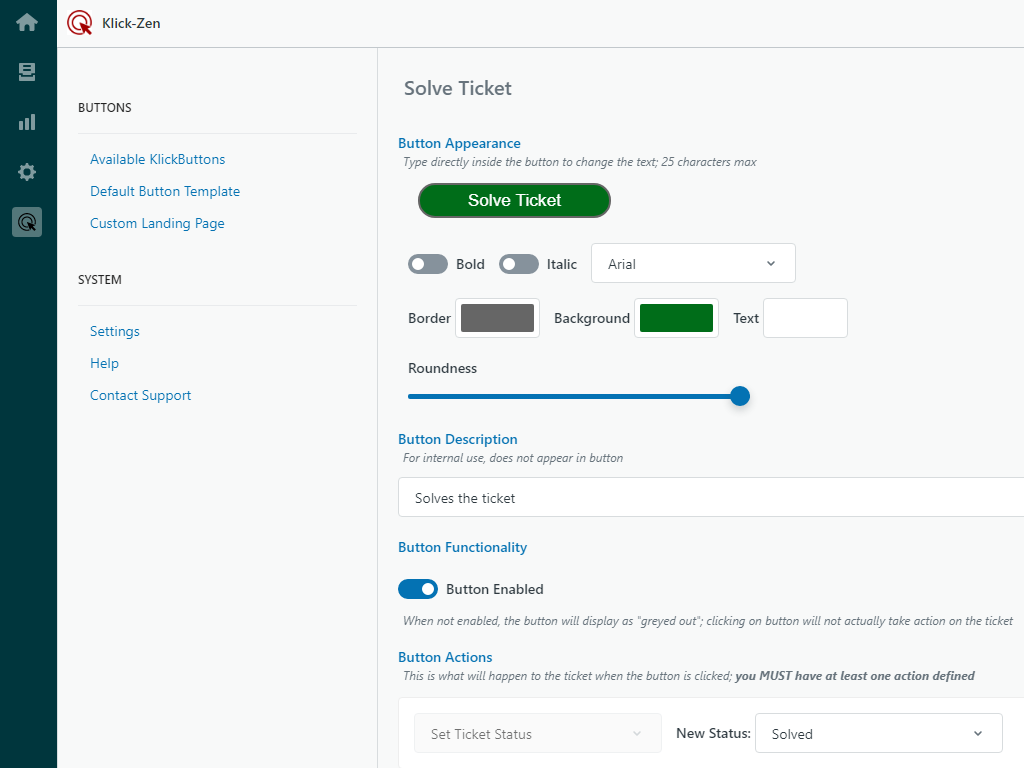Expand the New Status Solved dropdown
Viewport: 1024px width, 768px height.
[x=878, y=733]
